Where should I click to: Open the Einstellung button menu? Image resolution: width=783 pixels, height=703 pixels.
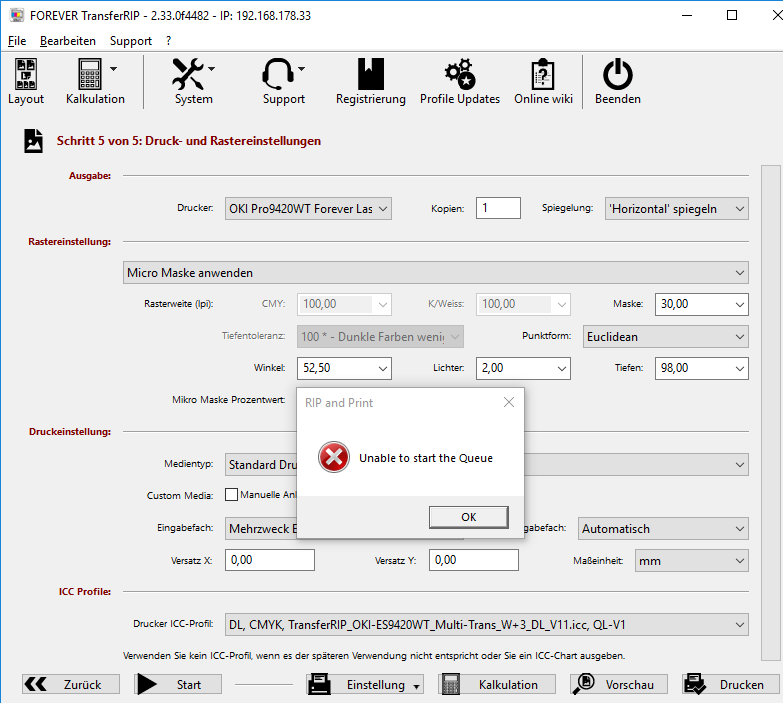pos(365,685)
